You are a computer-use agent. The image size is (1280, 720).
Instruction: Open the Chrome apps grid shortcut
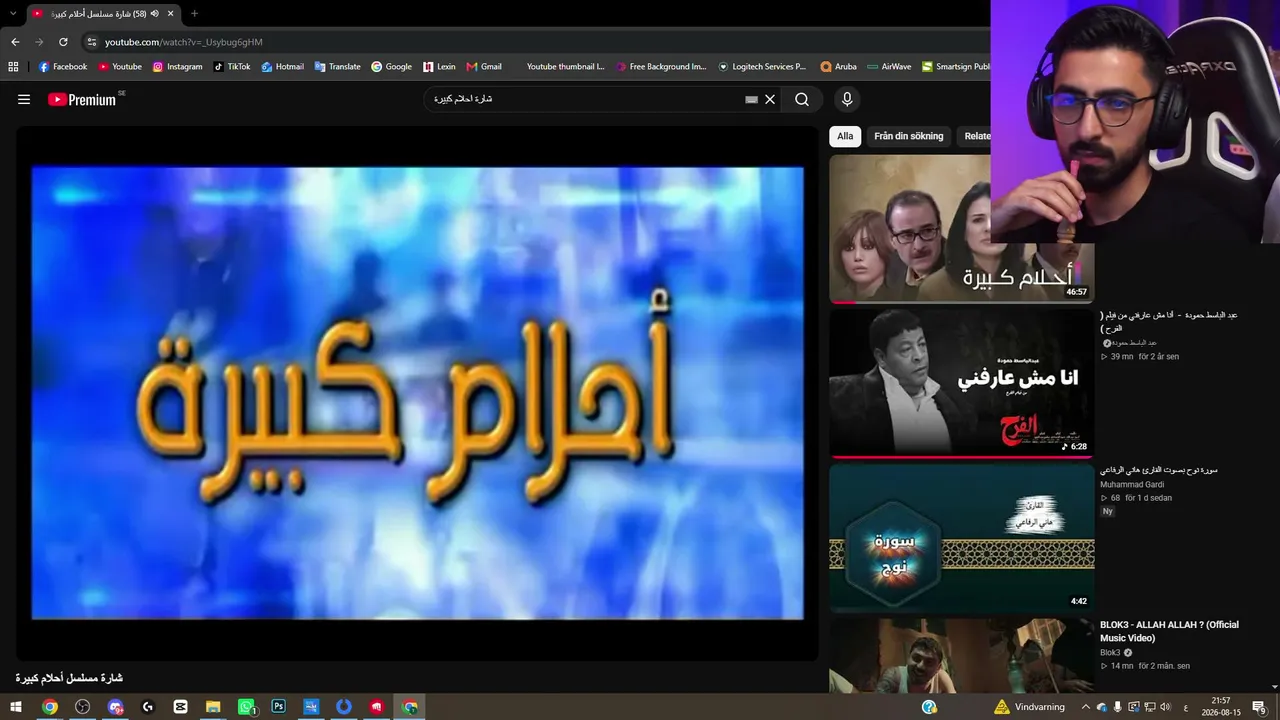pyautogui.click(x=13, y=67)
